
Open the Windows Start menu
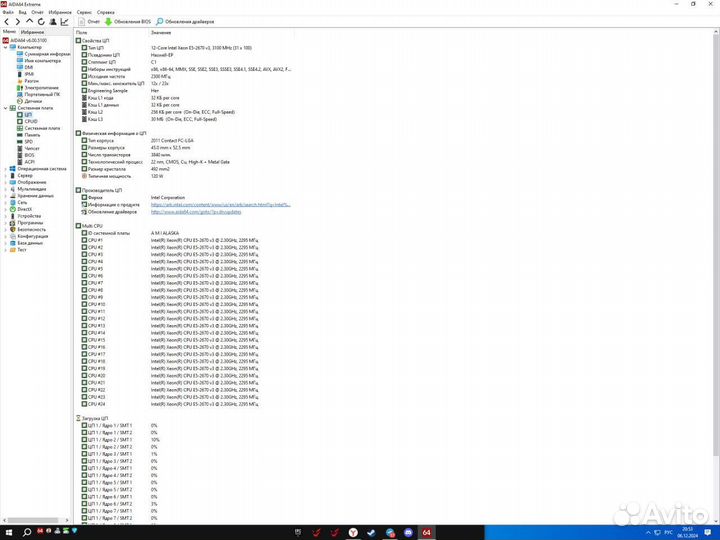tap(8, 533)
